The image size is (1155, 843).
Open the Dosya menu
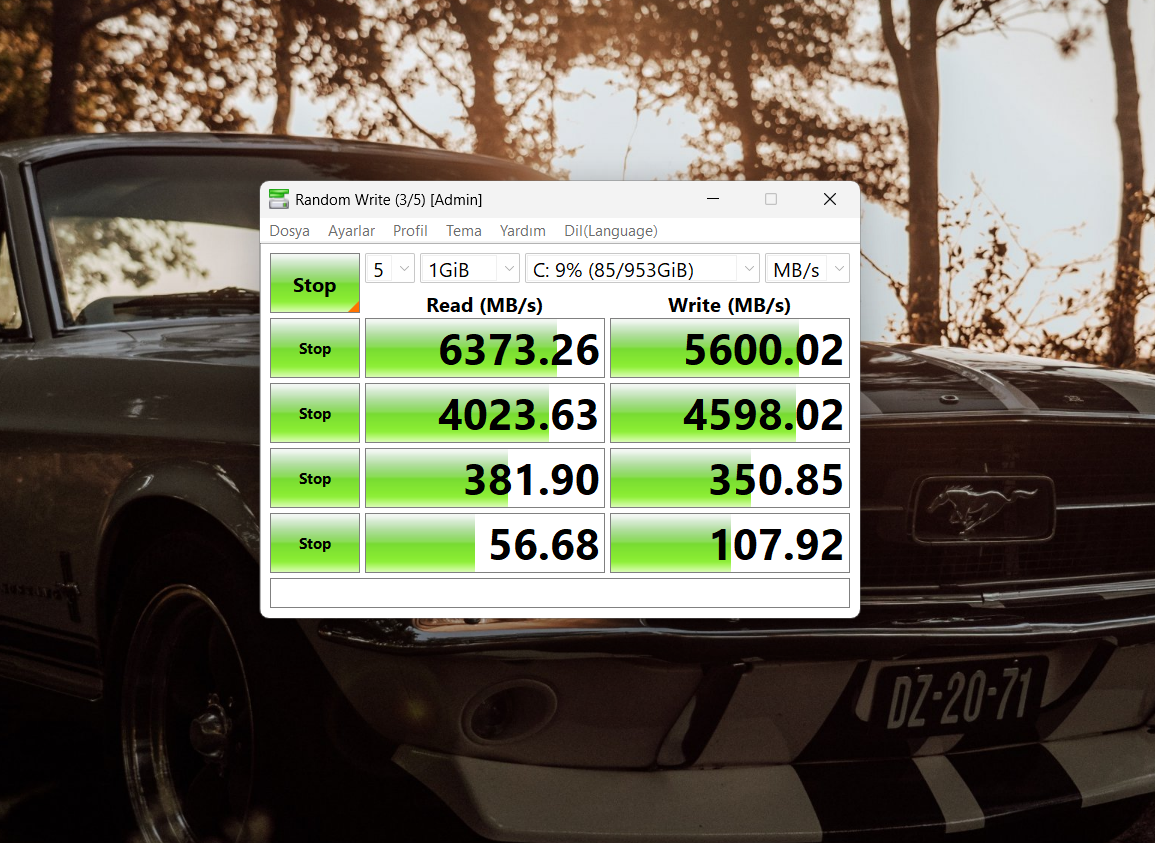(289, 231)
